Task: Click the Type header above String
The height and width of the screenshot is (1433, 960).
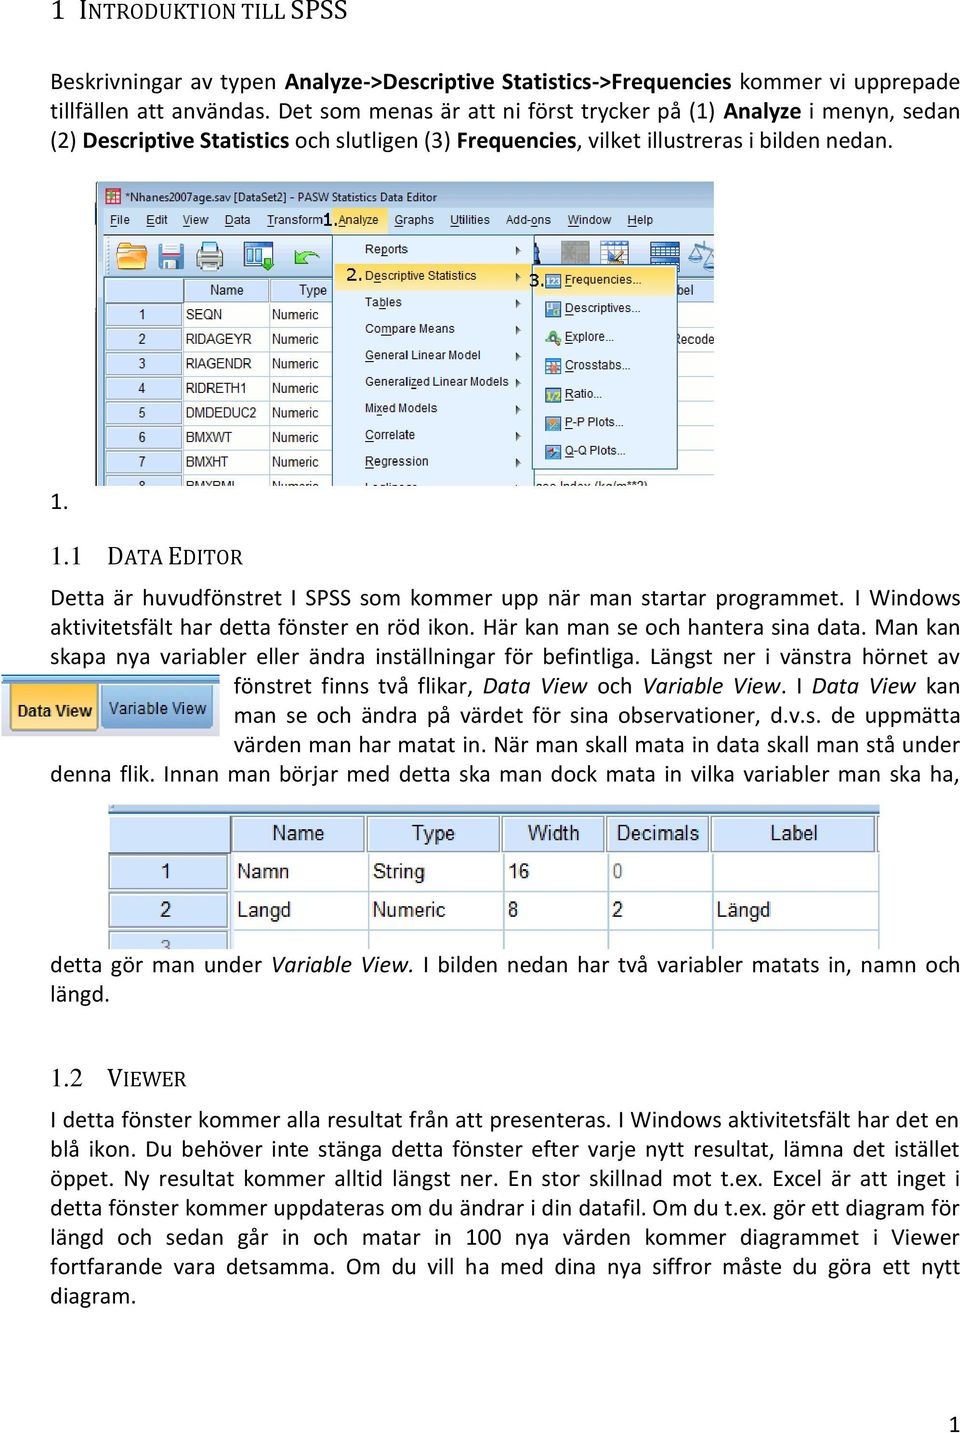Action: coord(433,833)
